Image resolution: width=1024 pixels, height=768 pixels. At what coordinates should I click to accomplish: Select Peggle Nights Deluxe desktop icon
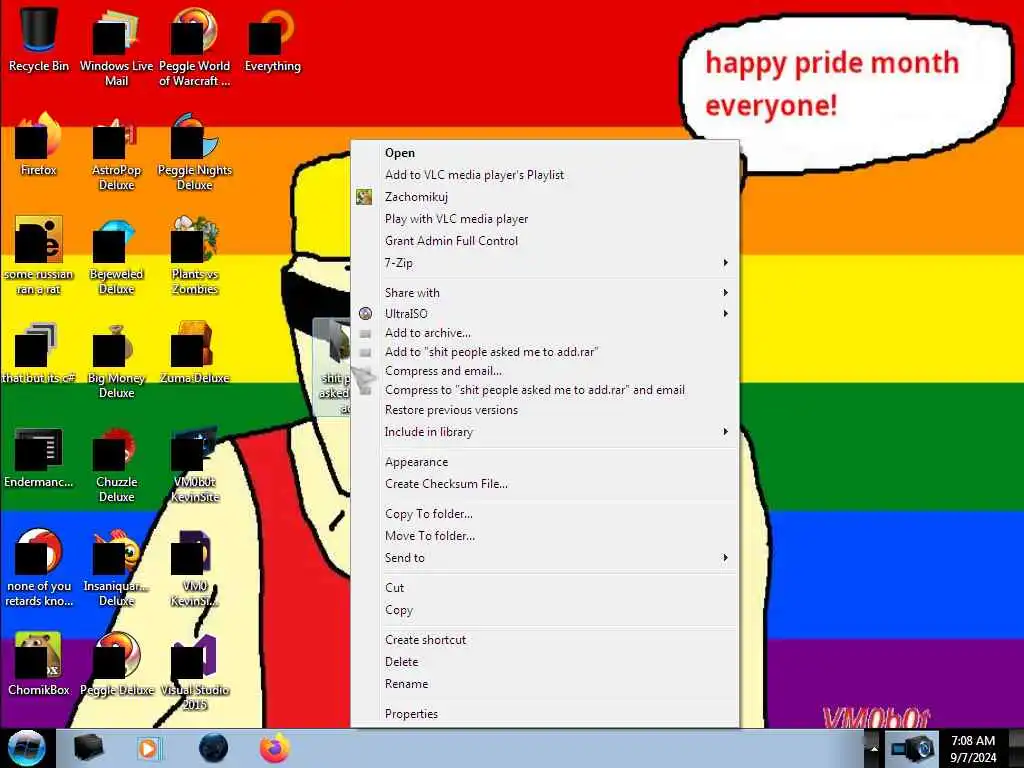coord(194,153)
